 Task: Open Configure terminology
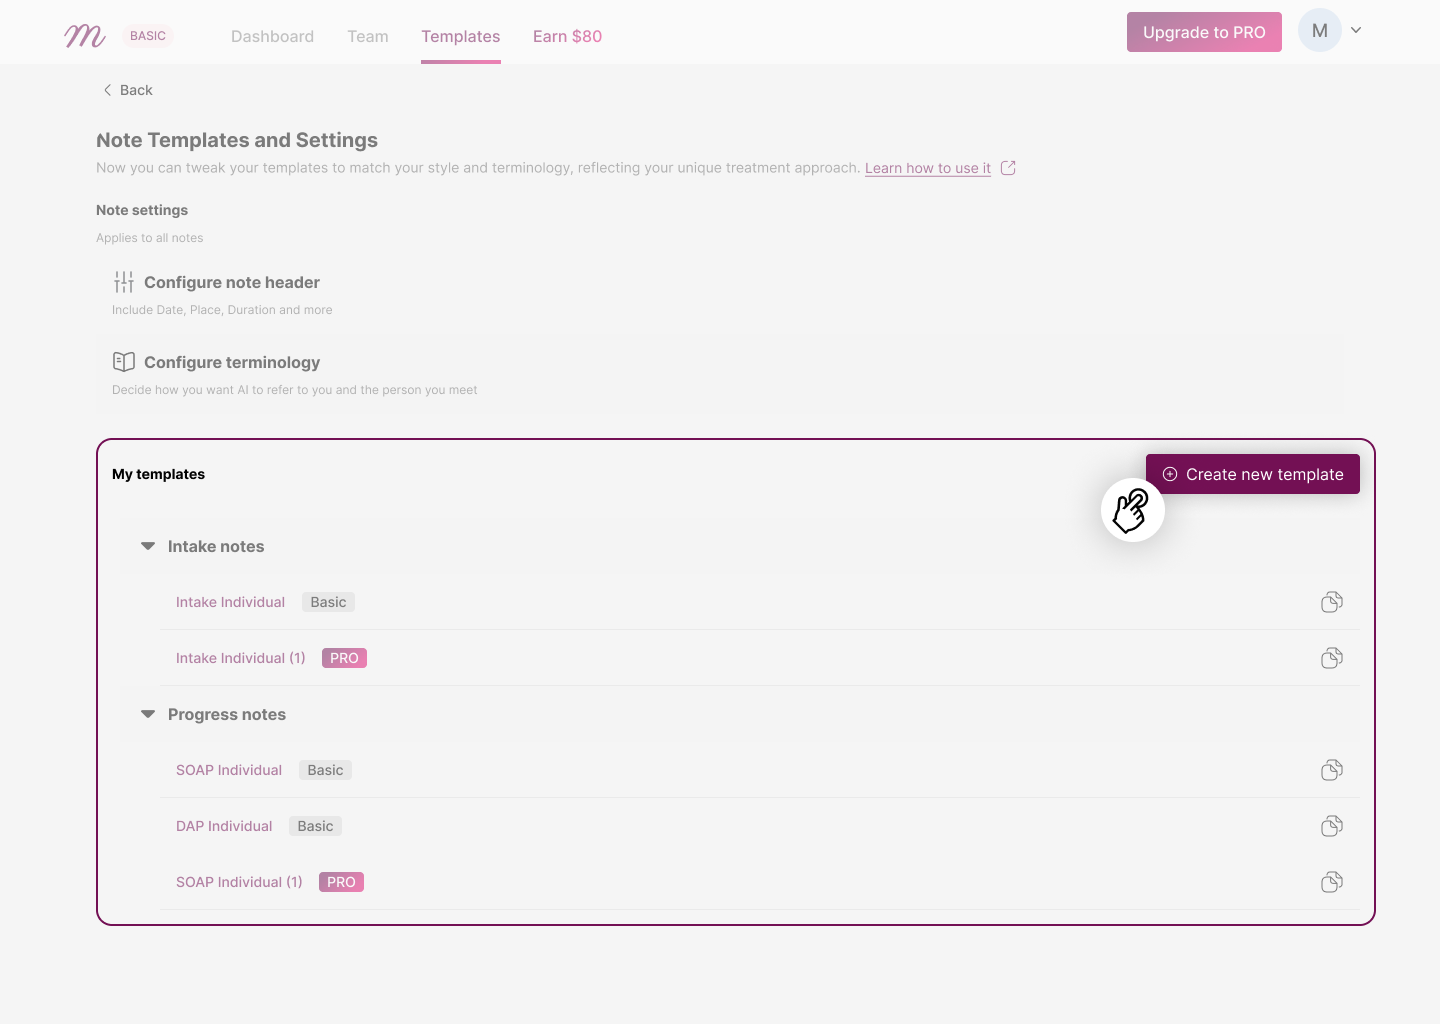232,362
